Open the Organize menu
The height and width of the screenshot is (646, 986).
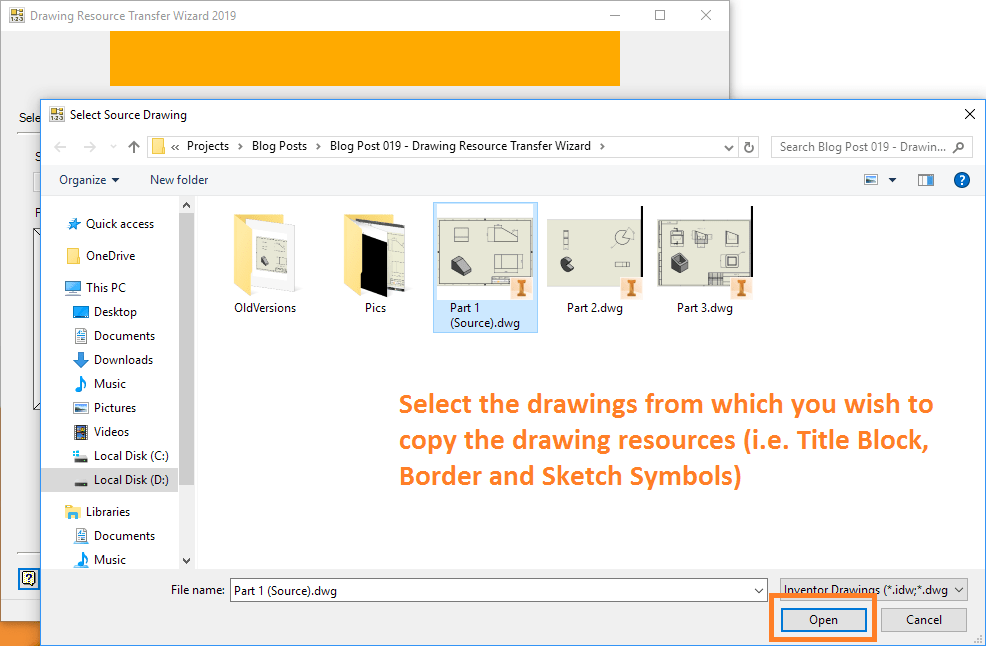click(x=89, y=180)
